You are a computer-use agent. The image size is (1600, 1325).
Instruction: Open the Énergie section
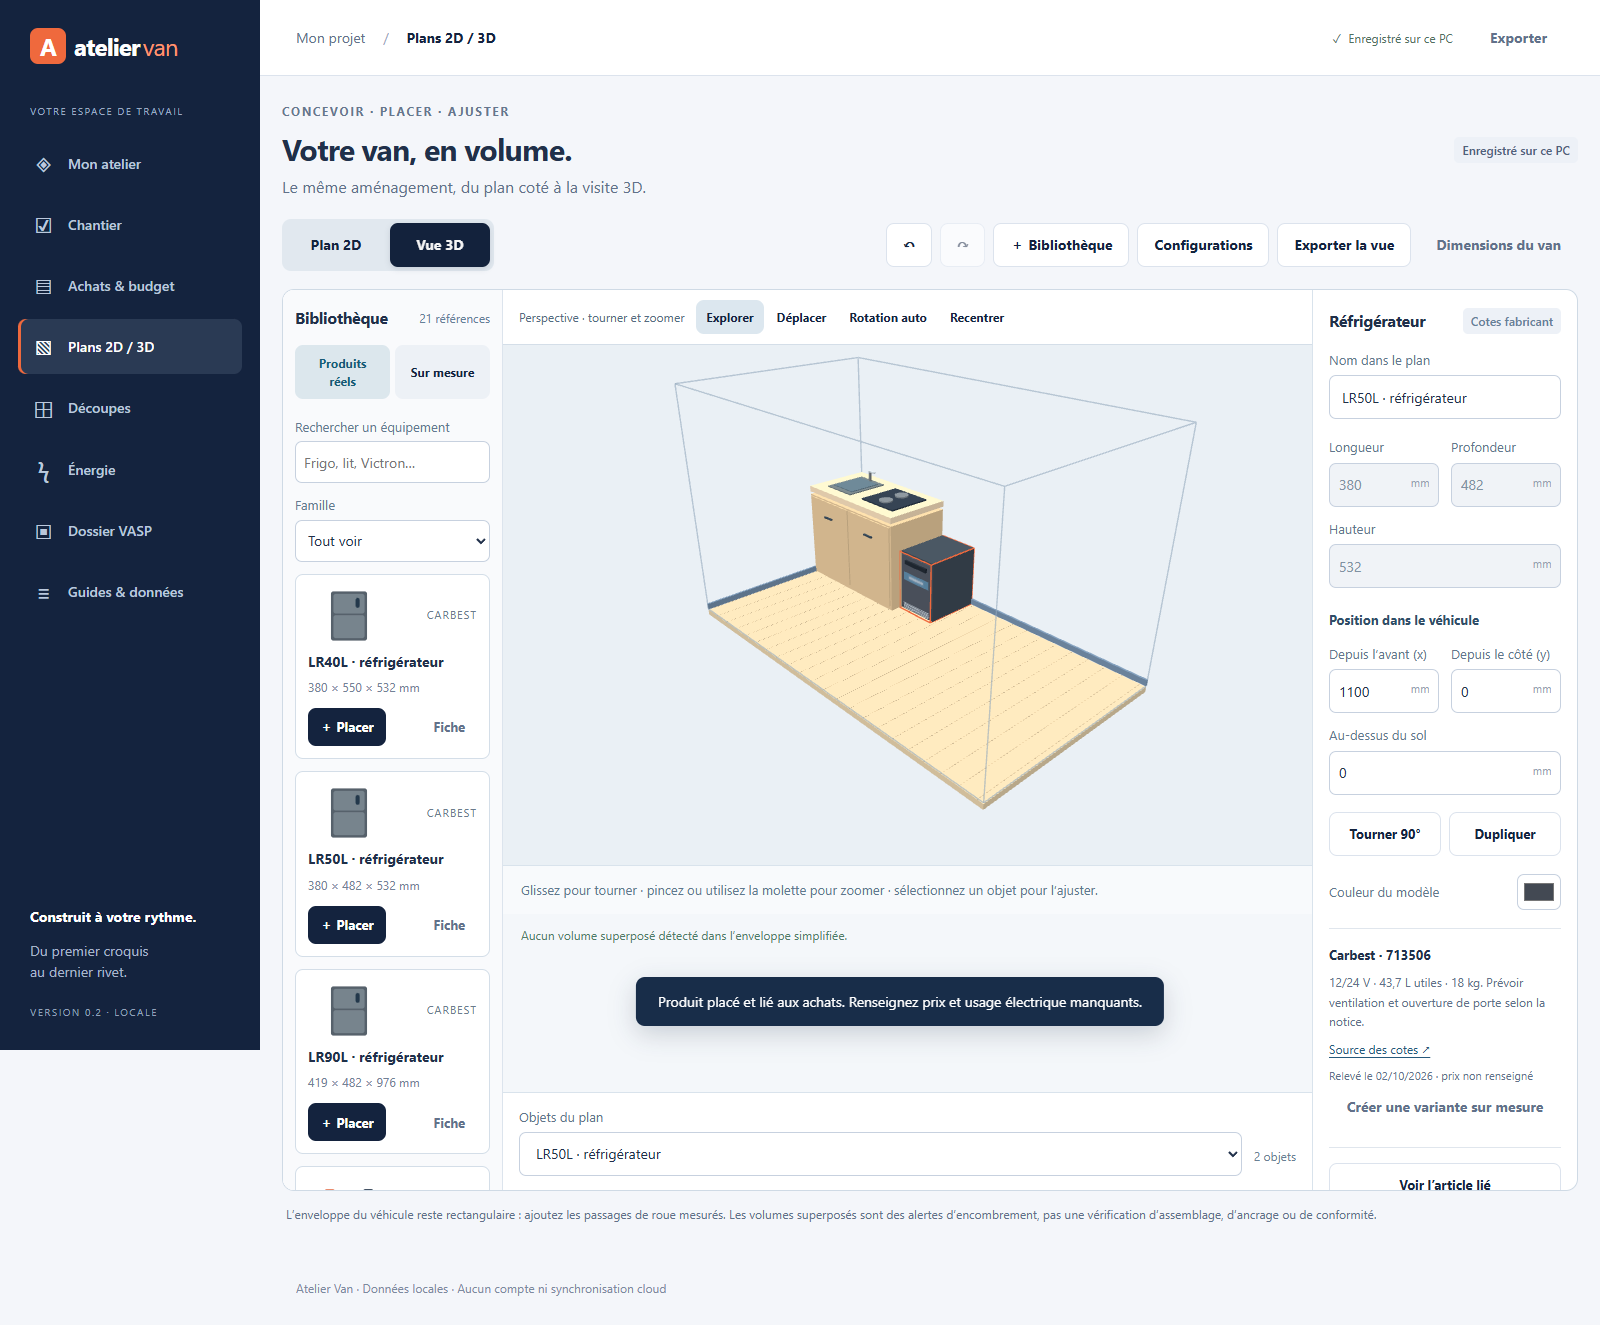130,470
